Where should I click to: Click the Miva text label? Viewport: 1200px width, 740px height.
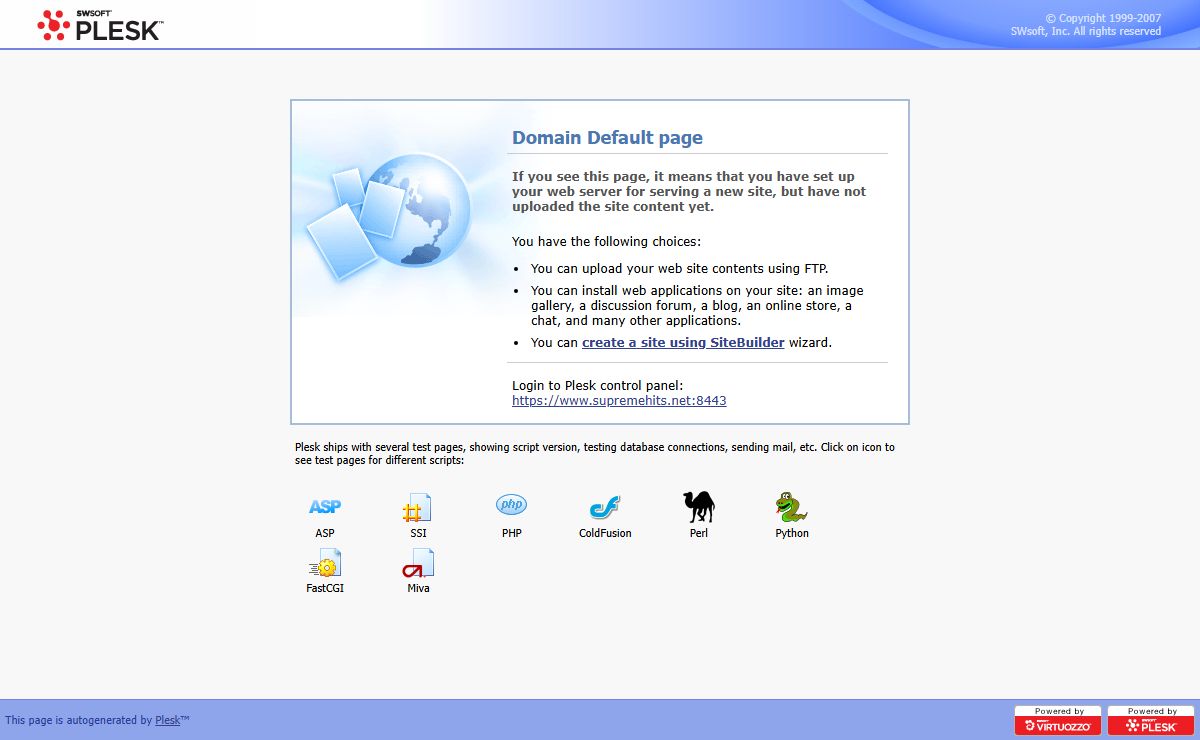tap(418, 588)
